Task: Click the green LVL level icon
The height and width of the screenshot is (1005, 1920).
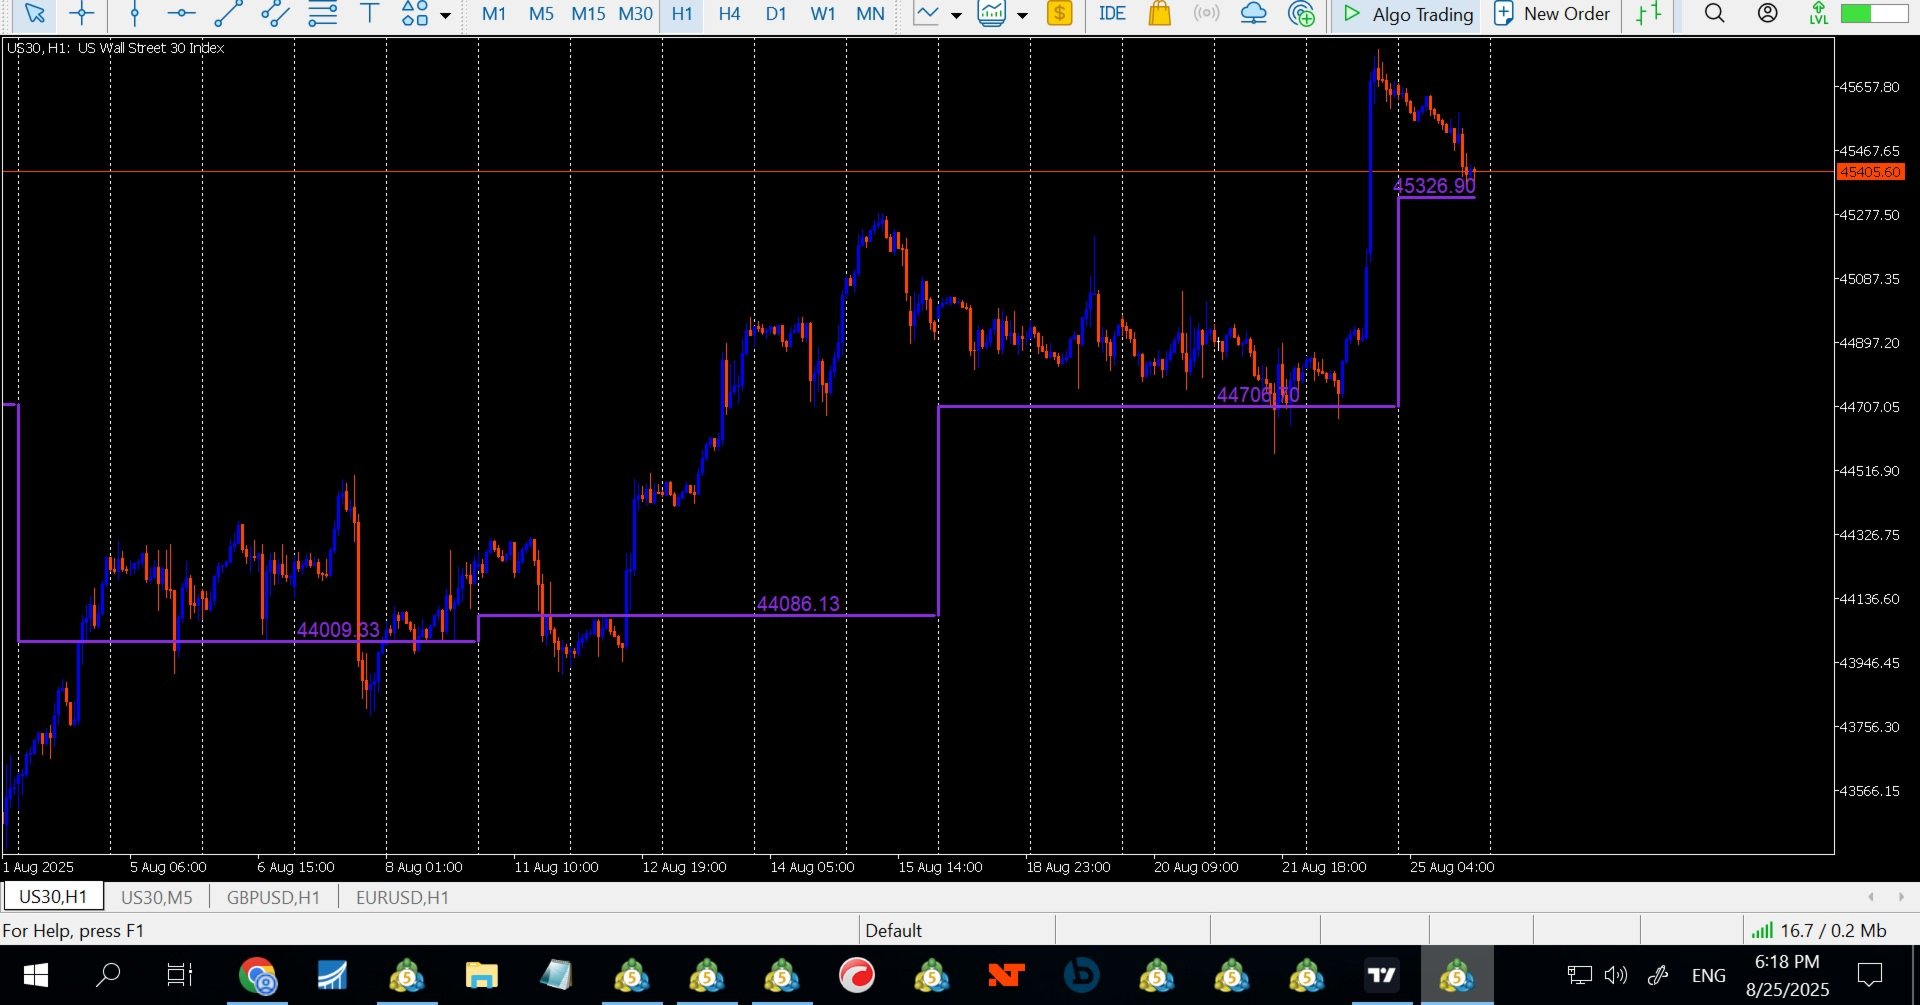Action: click(1819, 14)
